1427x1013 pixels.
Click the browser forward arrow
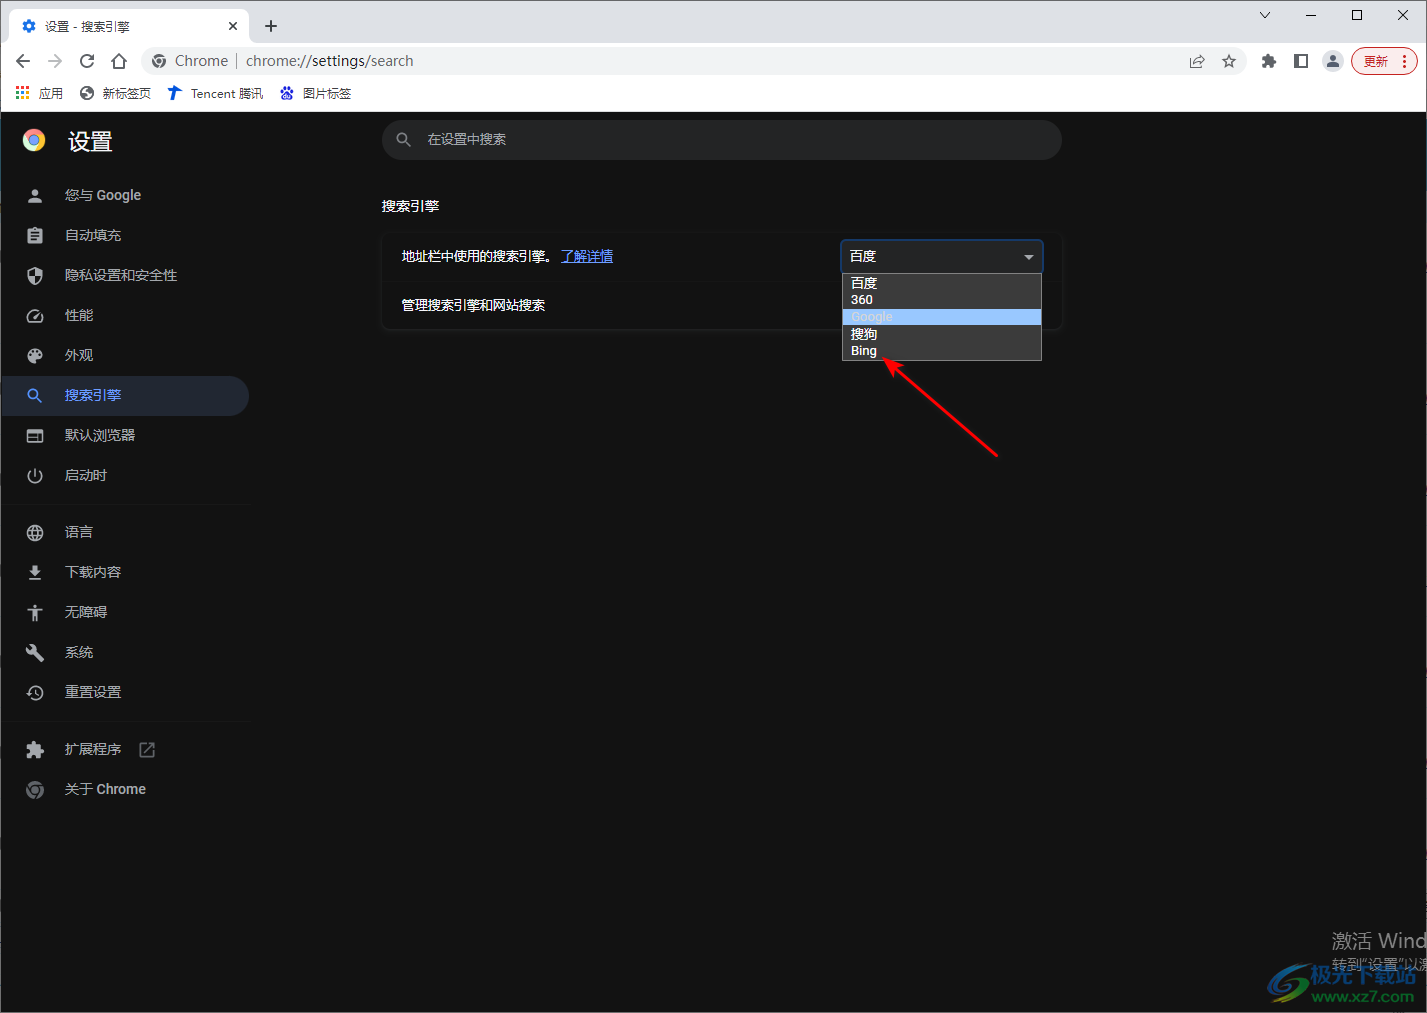click(55, 61)
